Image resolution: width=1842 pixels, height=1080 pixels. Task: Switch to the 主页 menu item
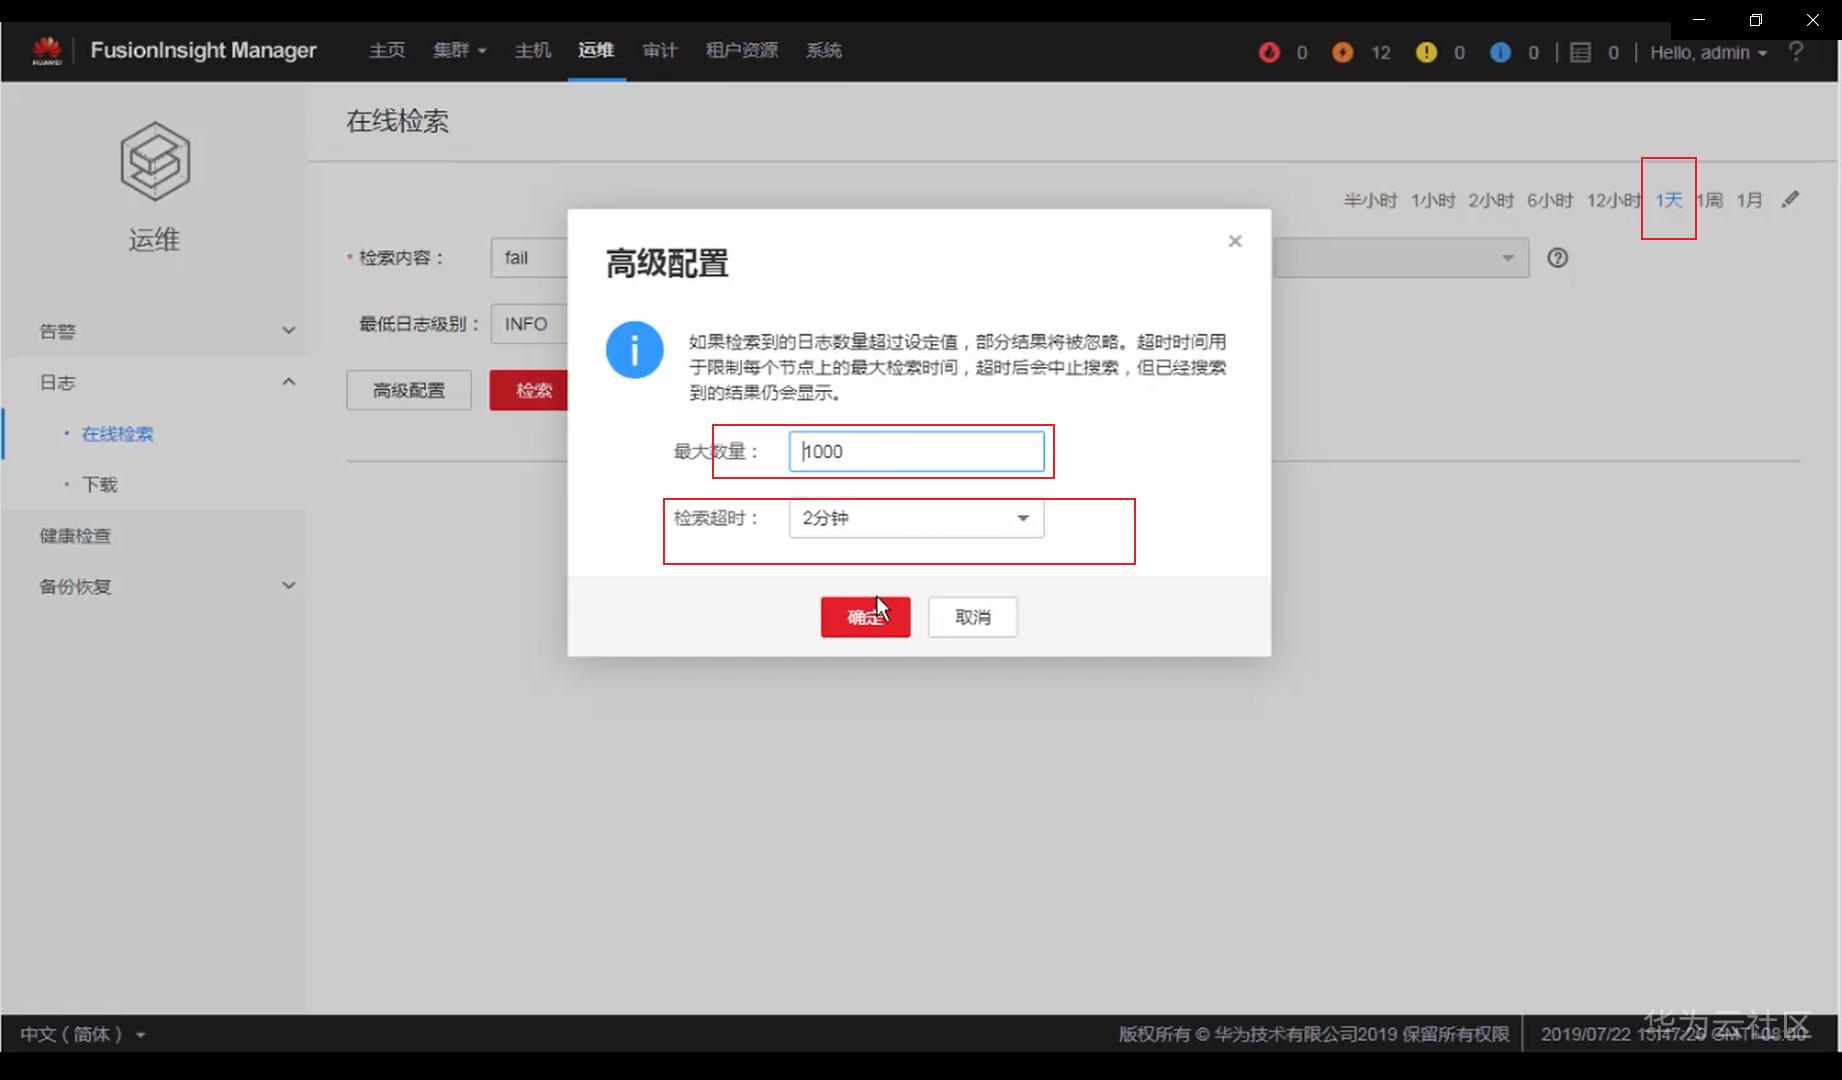386,50
